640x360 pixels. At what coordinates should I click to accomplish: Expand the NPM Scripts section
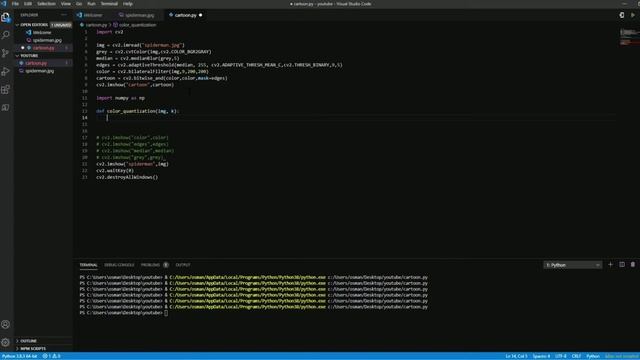33,349
